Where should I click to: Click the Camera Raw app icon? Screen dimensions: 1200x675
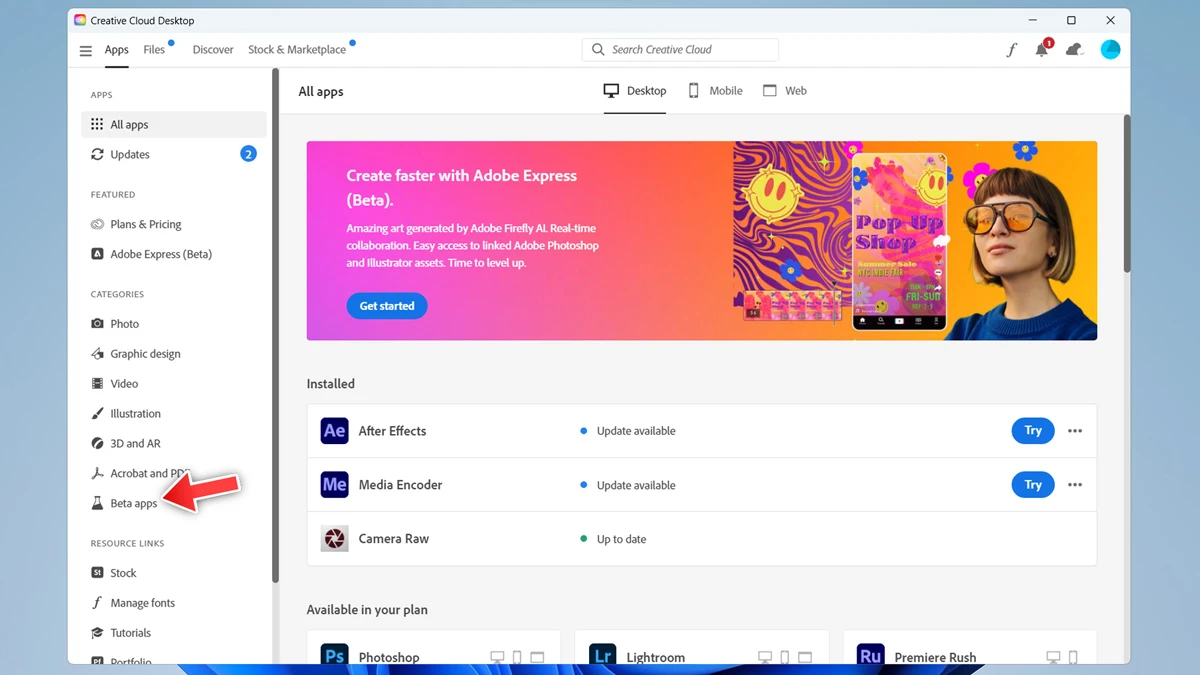(334, 538)
